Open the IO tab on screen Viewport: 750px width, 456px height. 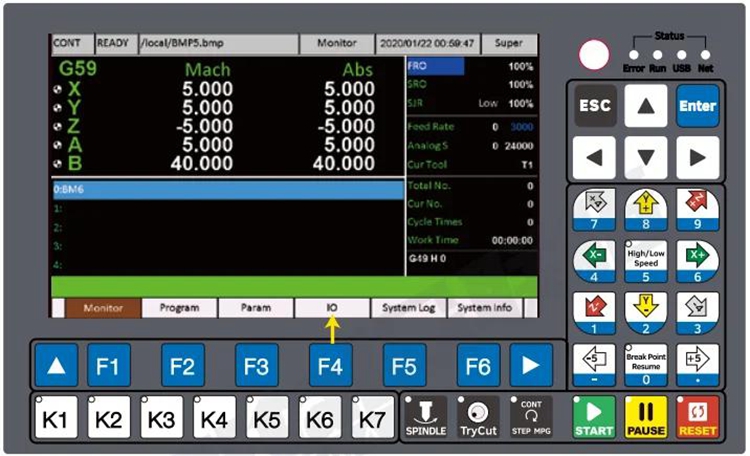(x=332, y=308)
